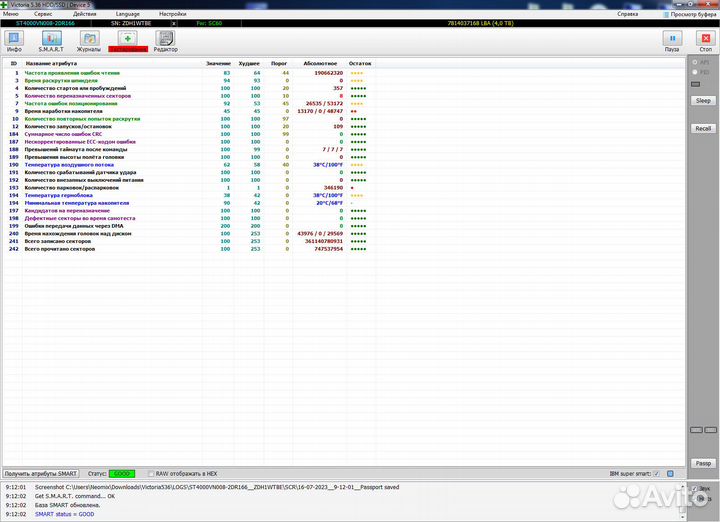The height and width of the screenshot is (522, 720).
Task: Select the Температура воздушного потока row
Action: pos(191,165)
